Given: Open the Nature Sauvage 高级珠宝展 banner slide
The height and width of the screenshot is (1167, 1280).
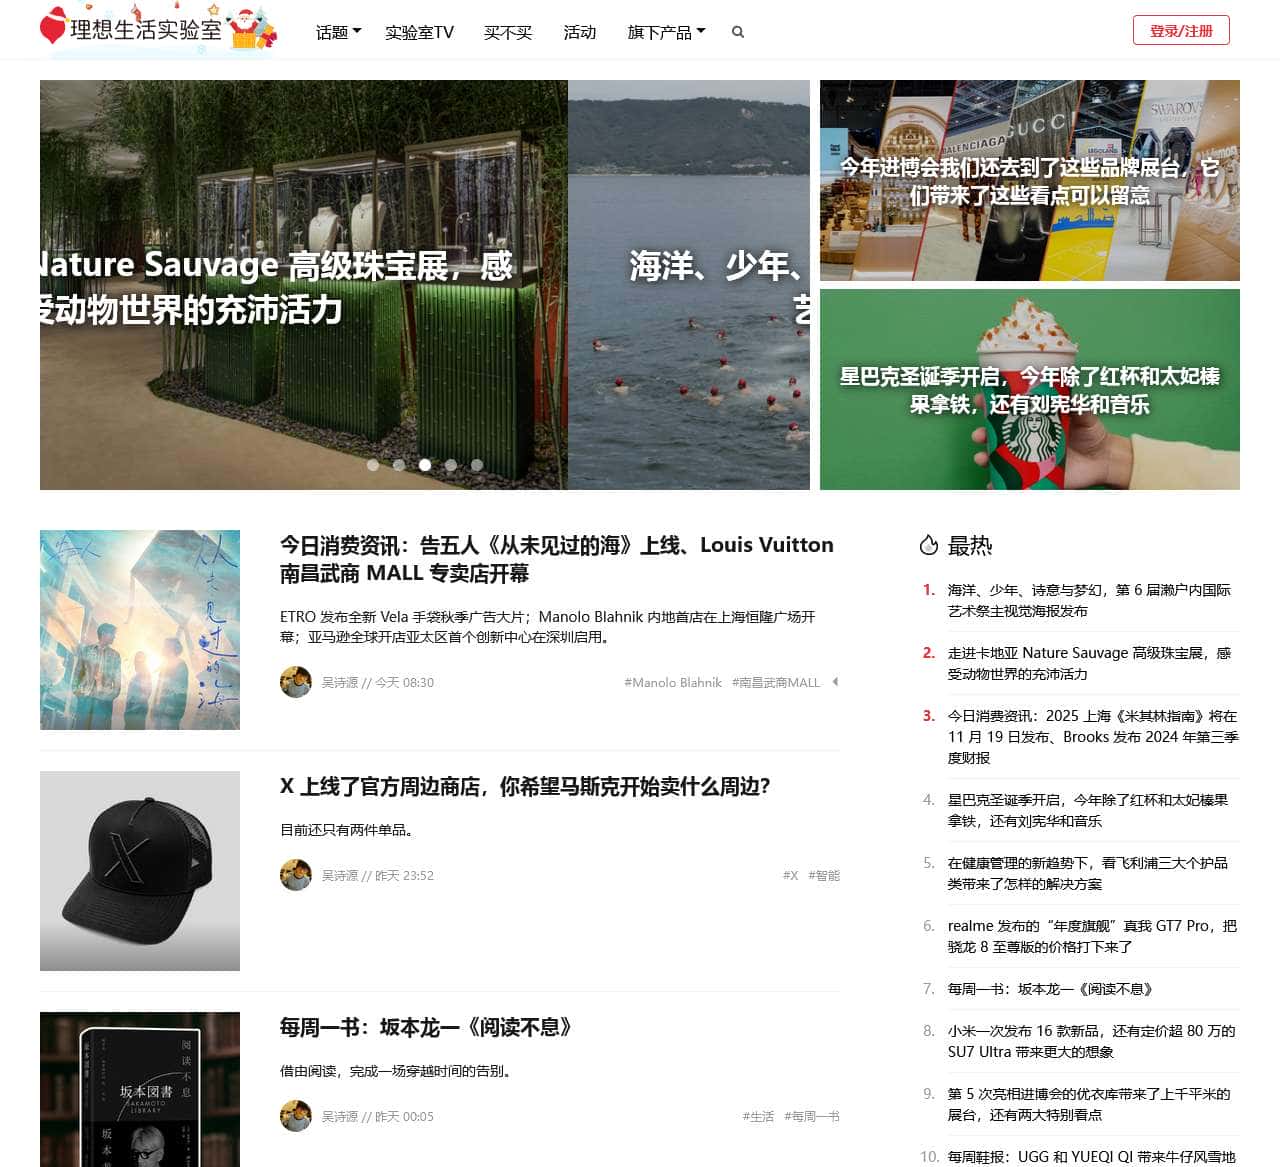Looking at the screenshot, I should [x=304, y=285].
